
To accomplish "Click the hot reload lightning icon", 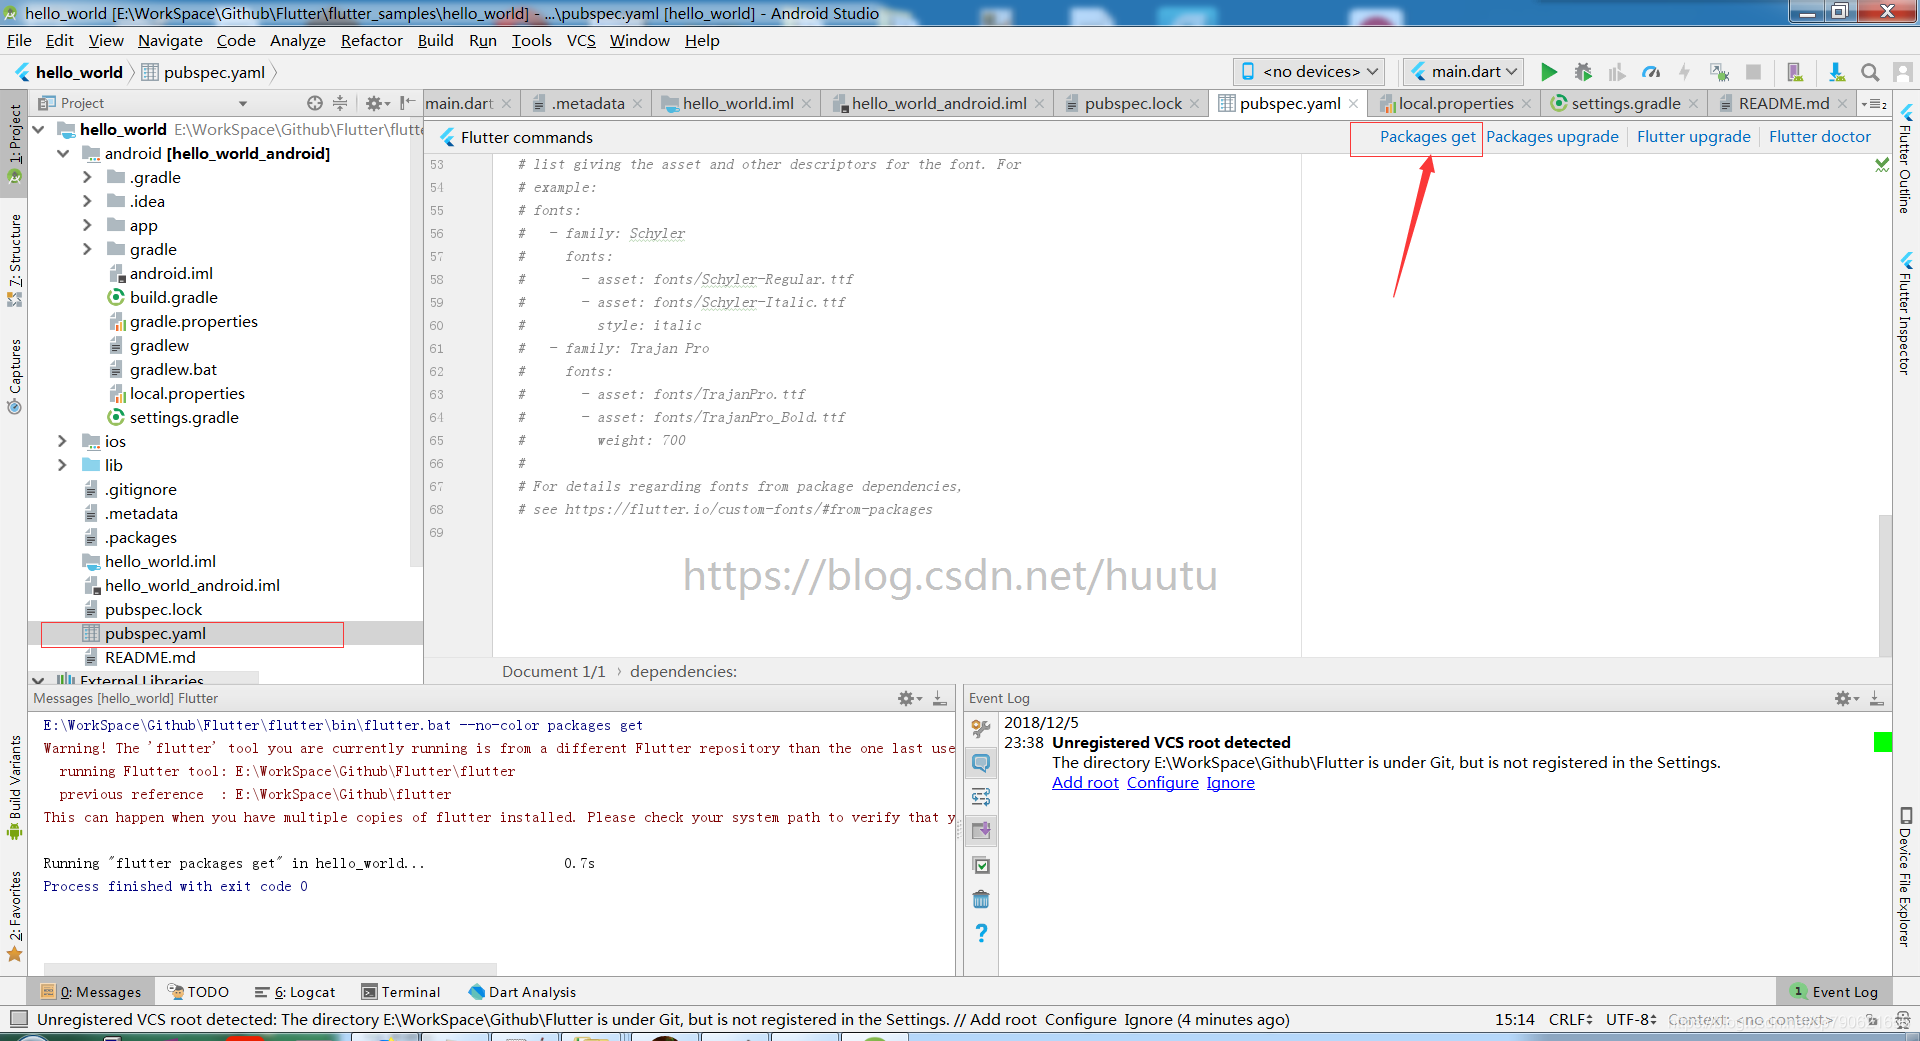I will [x=1684, y=72].
